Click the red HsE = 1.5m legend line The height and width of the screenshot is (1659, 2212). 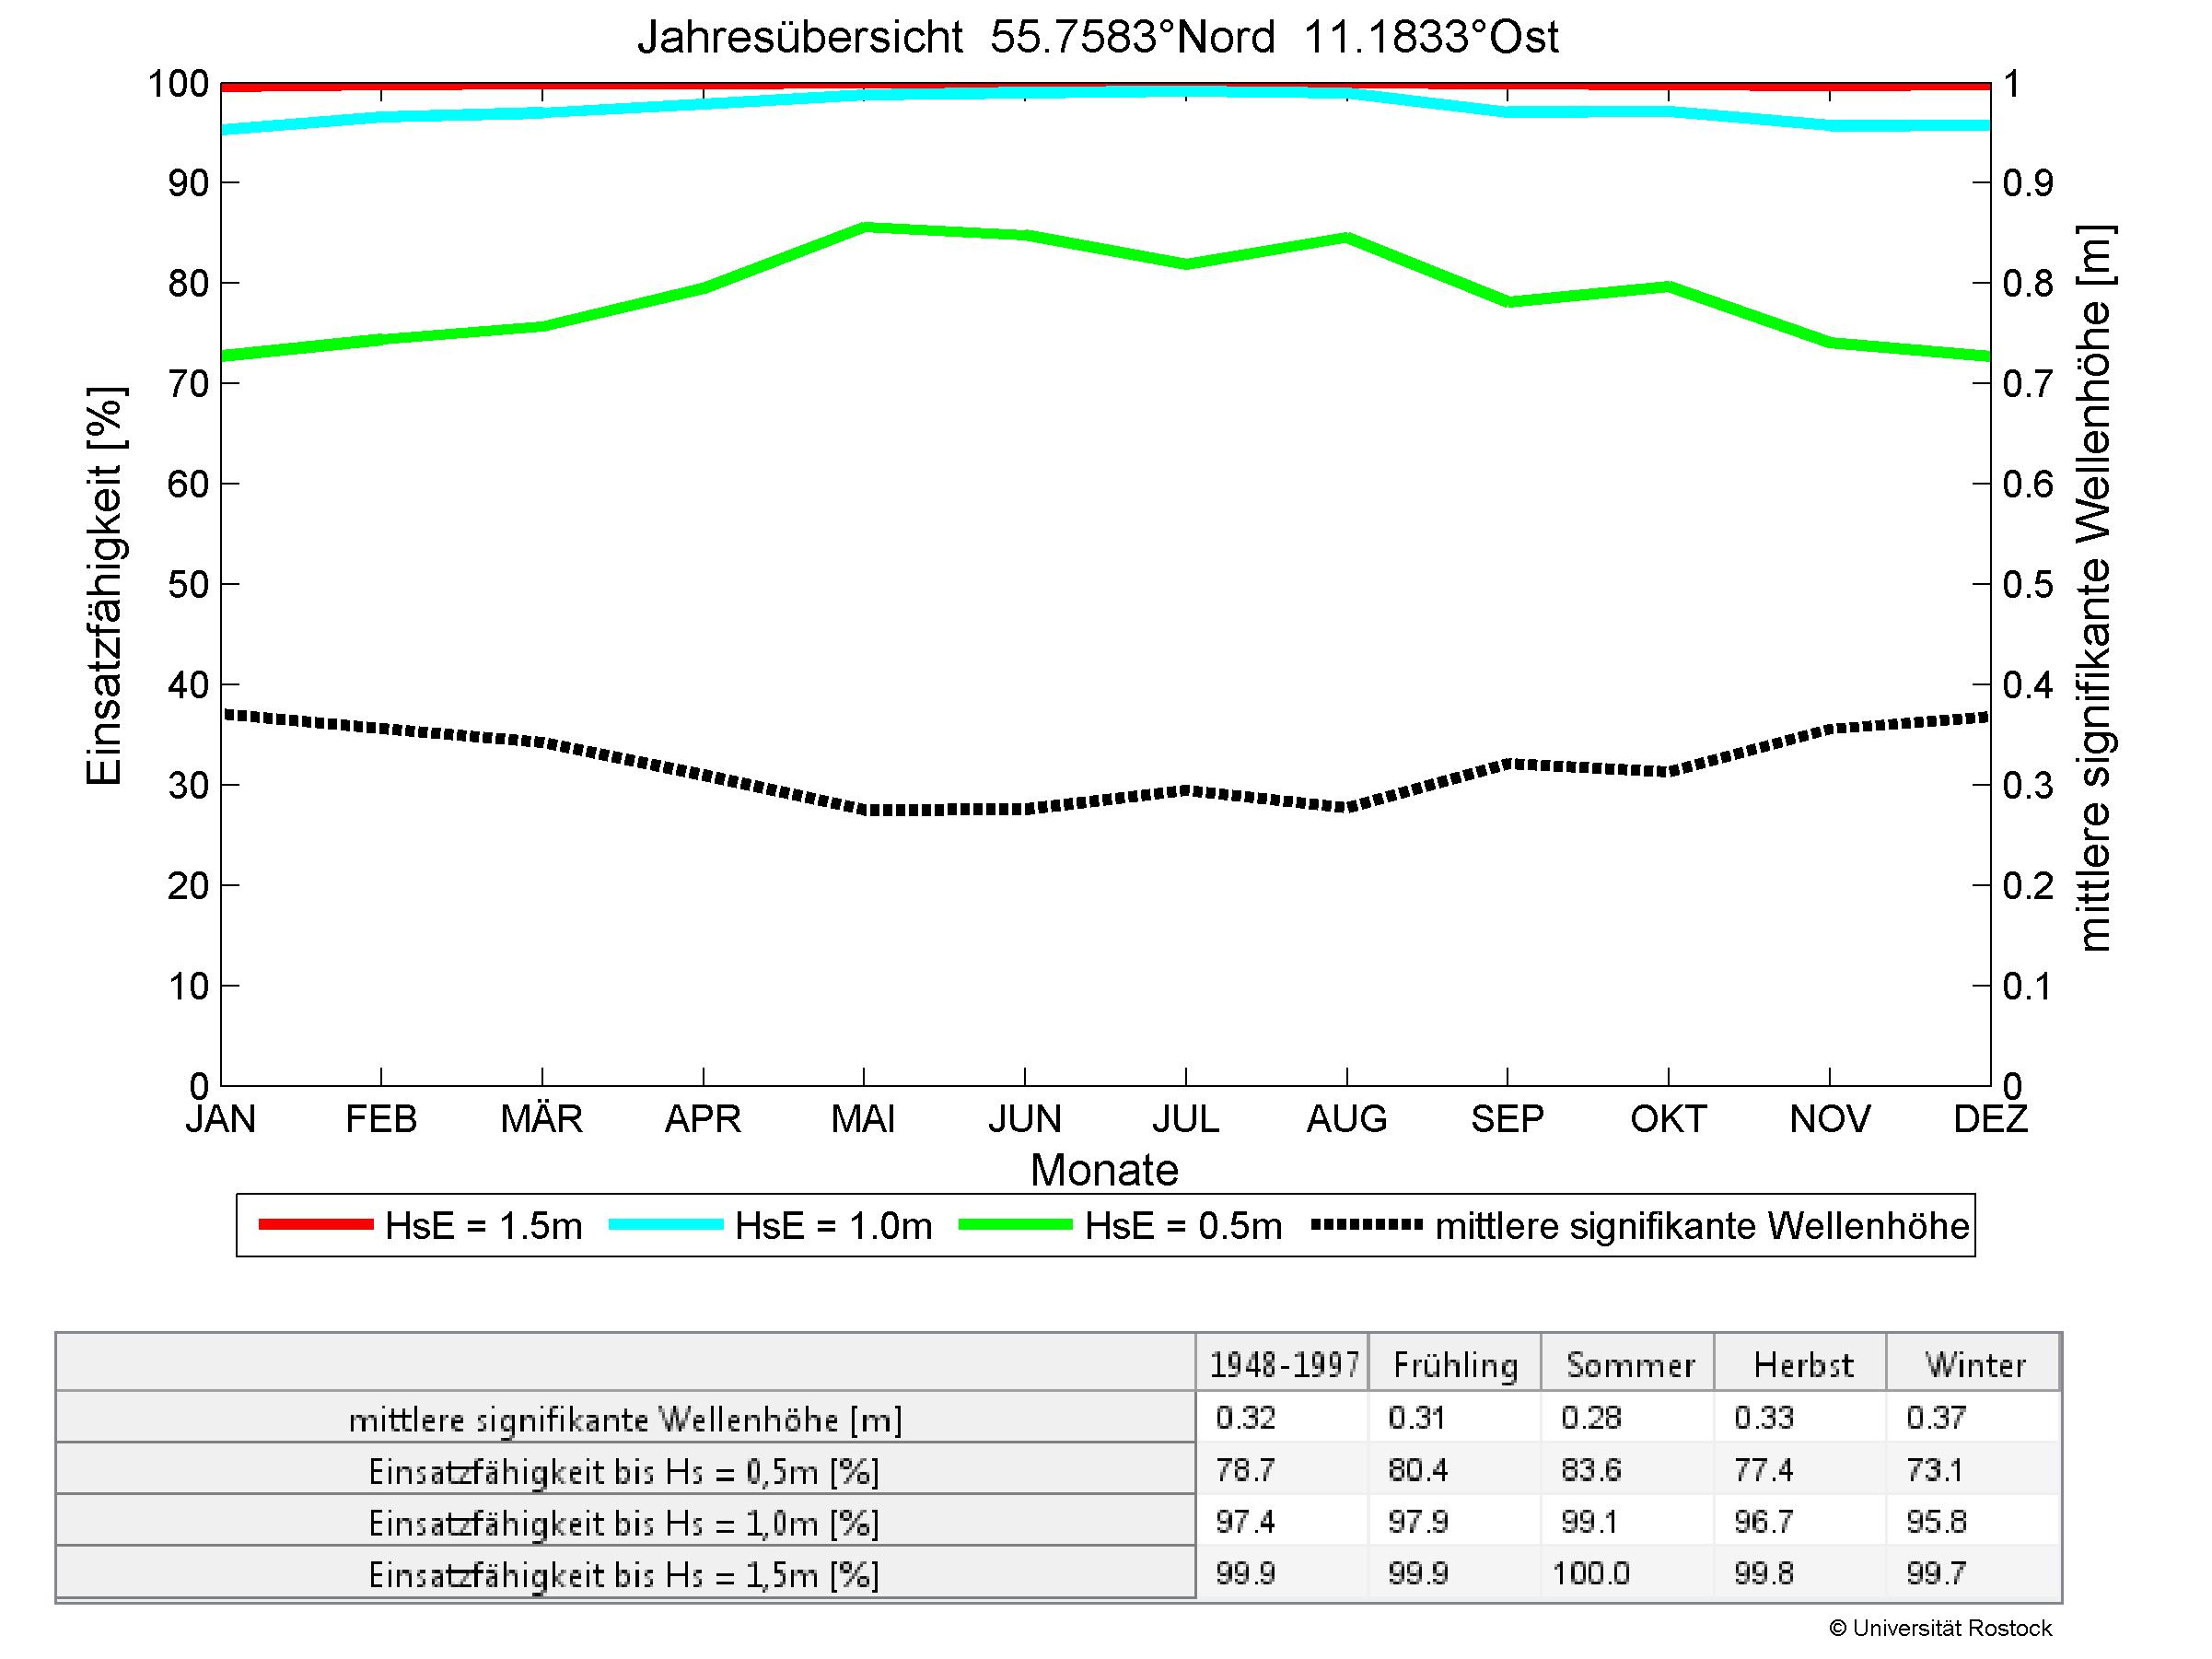point(315,1225)
